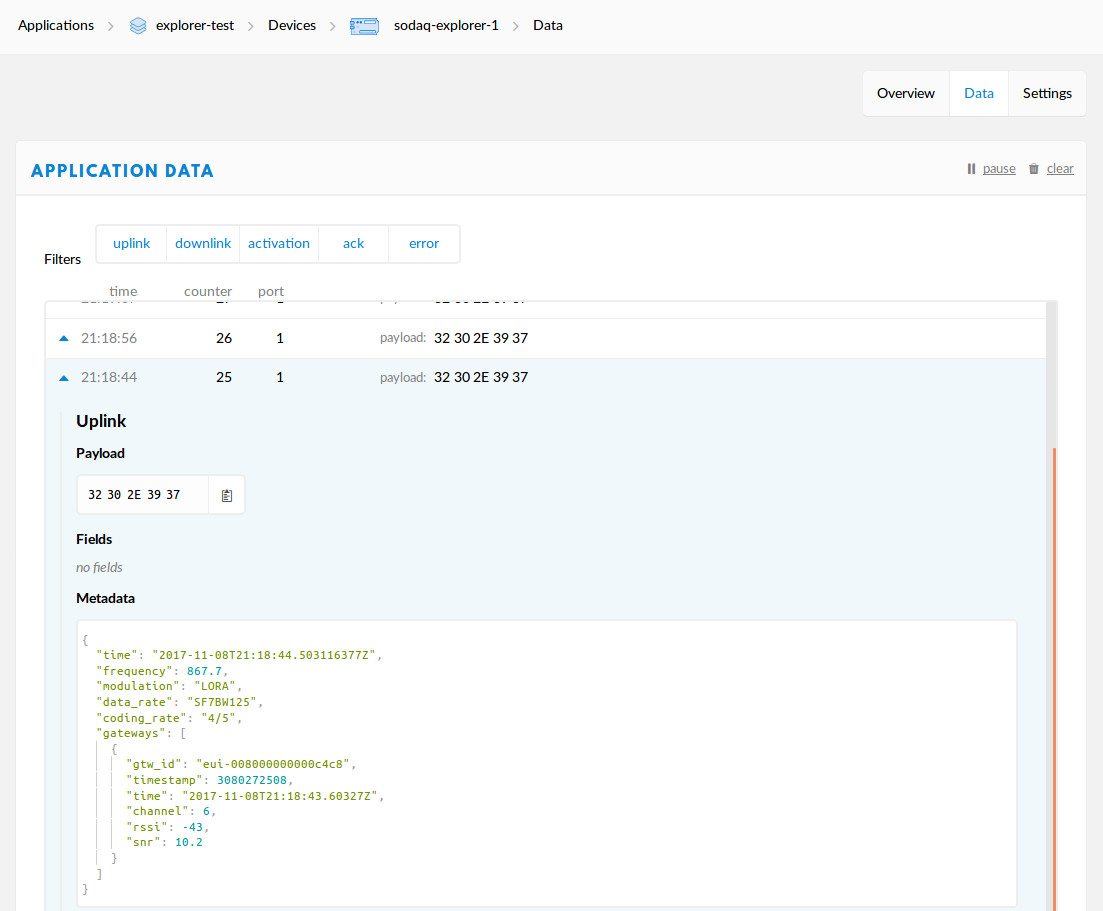The image size is (1103, 911).
Task: Toggle the activation filter
Action: 279,243
